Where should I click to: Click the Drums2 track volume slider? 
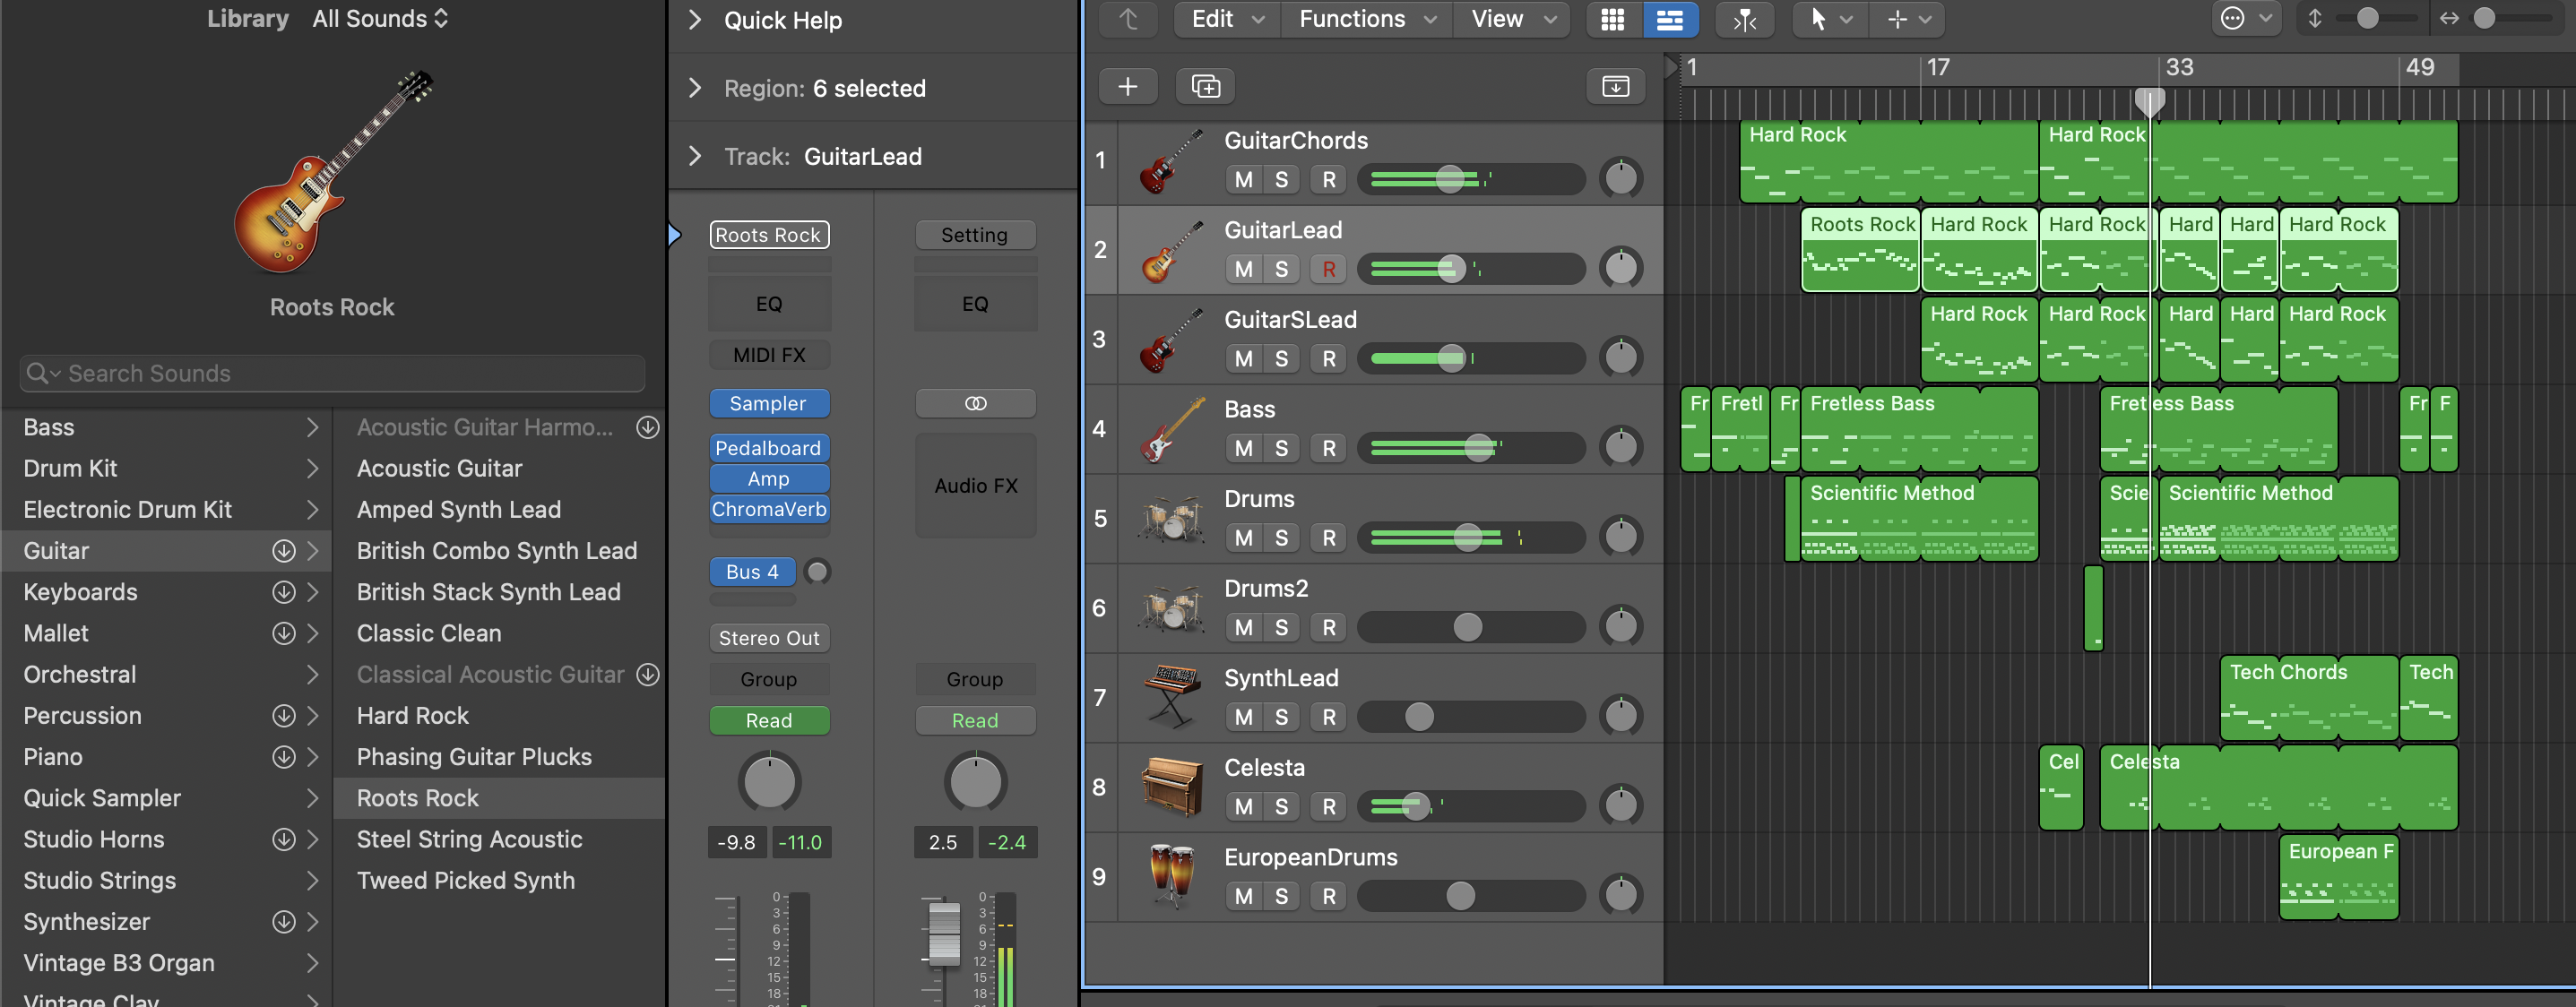1469,628
